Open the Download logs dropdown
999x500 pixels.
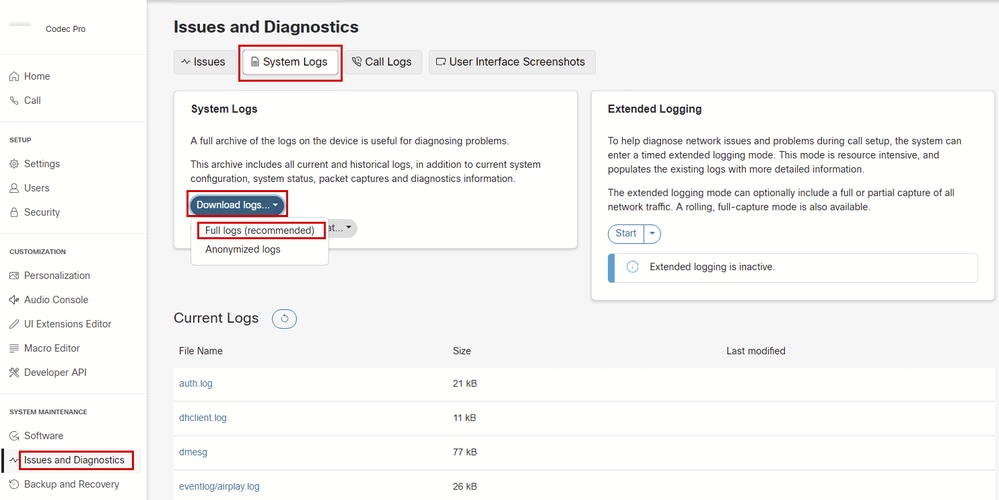237,205
